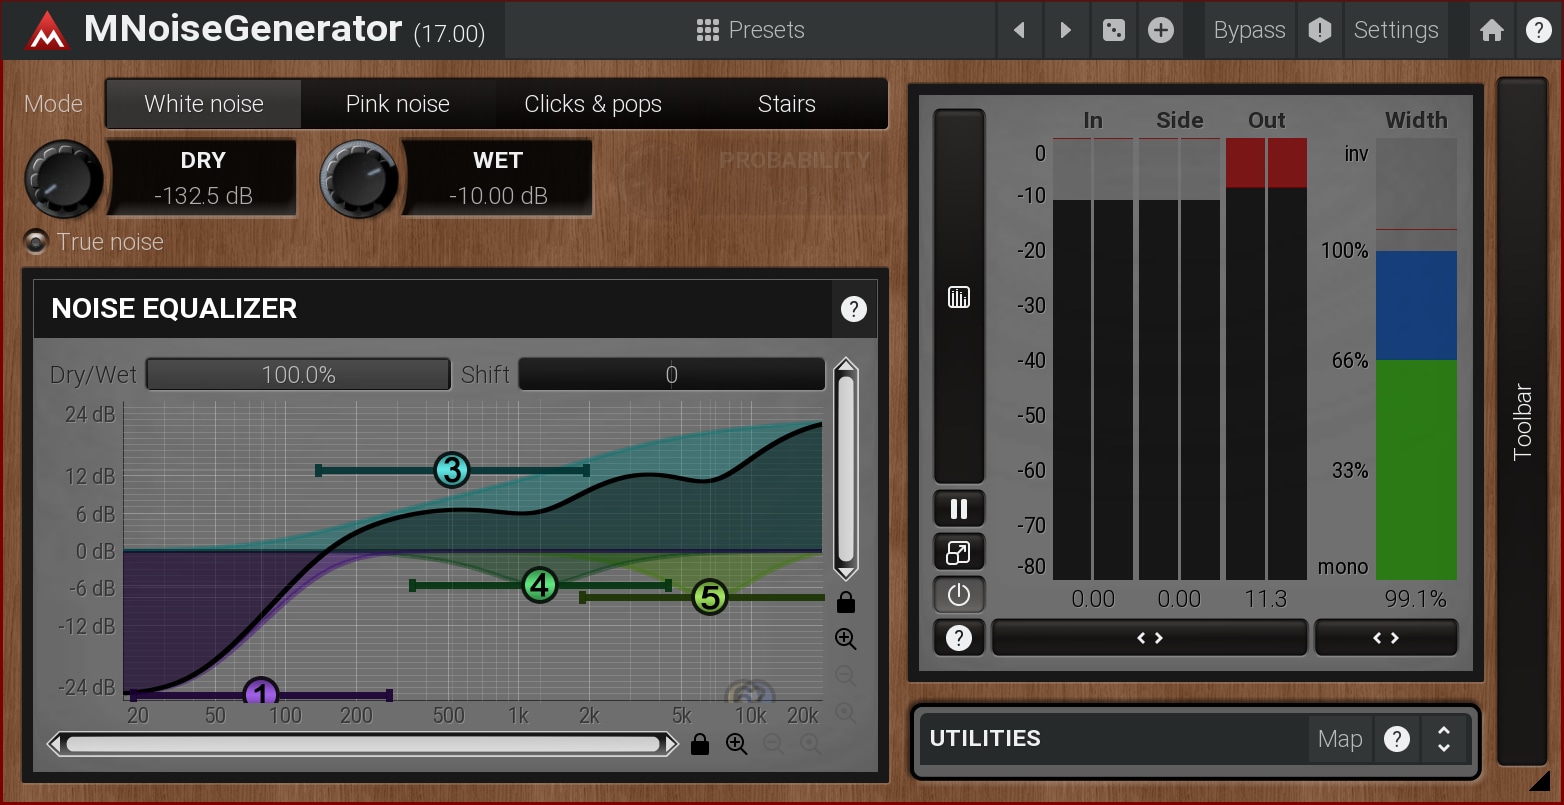Toggle the meters power button
Screen dimensions: 1564x805
point(958,595)
